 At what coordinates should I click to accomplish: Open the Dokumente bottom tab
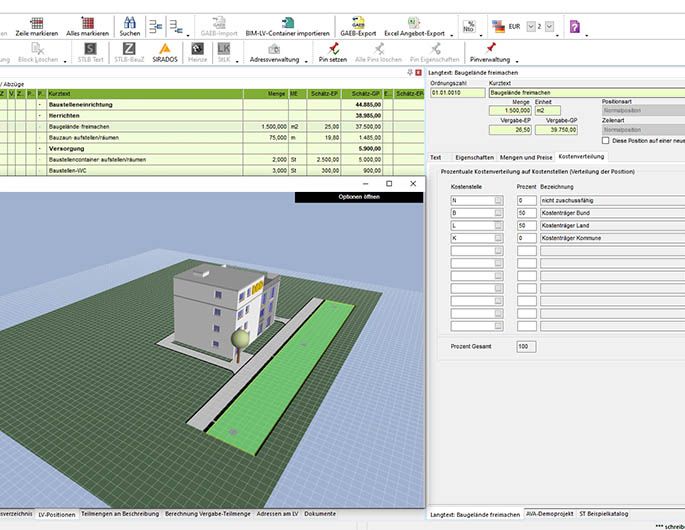320,514
